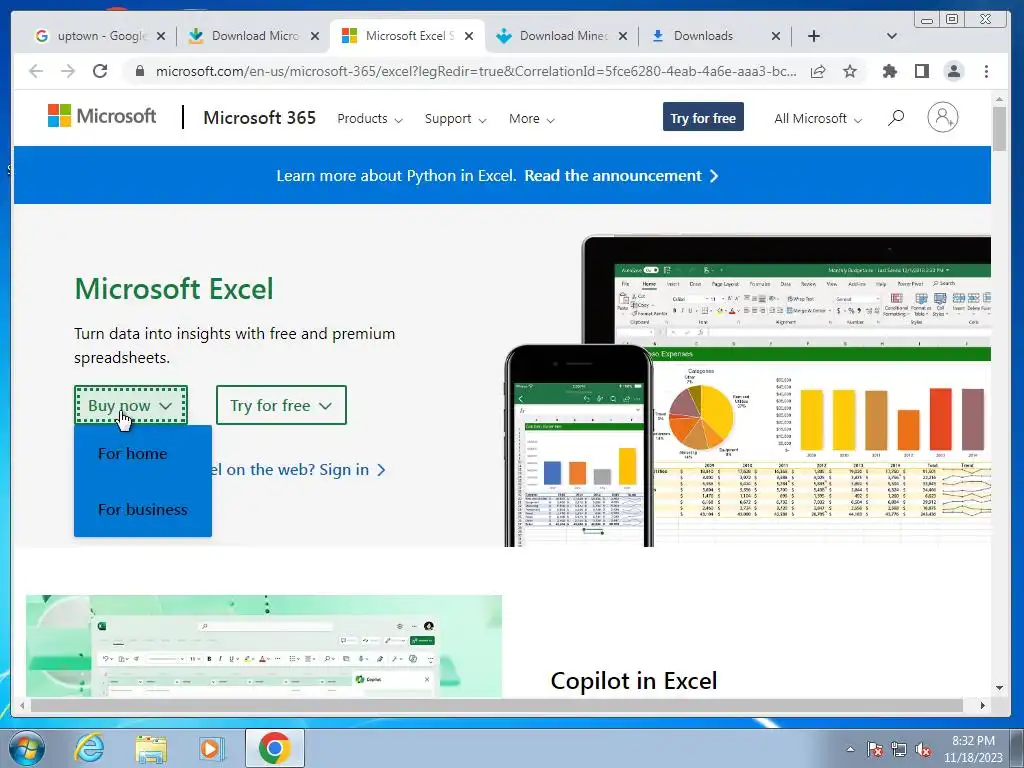Click the Microsoft logo
The height and width of the screenshot is (768, 1024).
(102, 116)
